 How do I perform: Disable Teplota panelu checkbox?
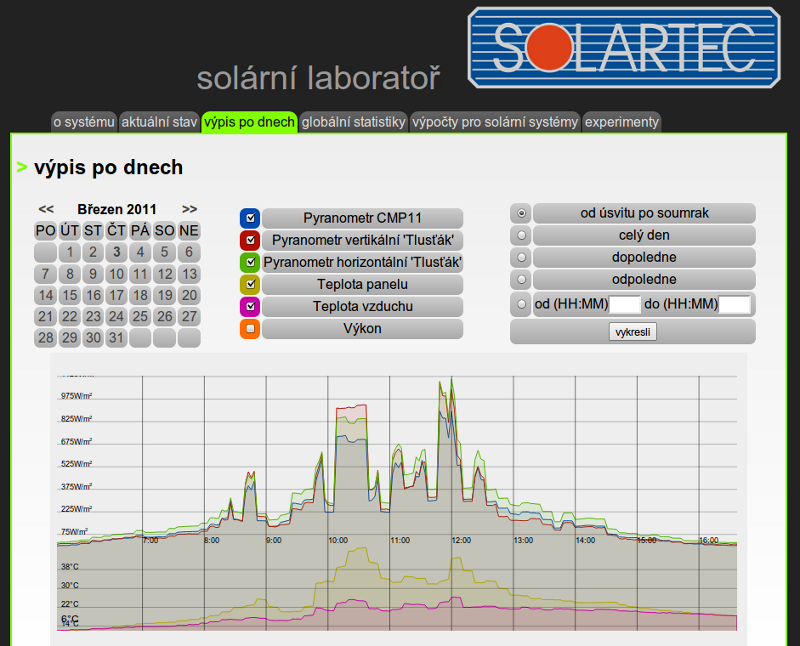[250, 285]
